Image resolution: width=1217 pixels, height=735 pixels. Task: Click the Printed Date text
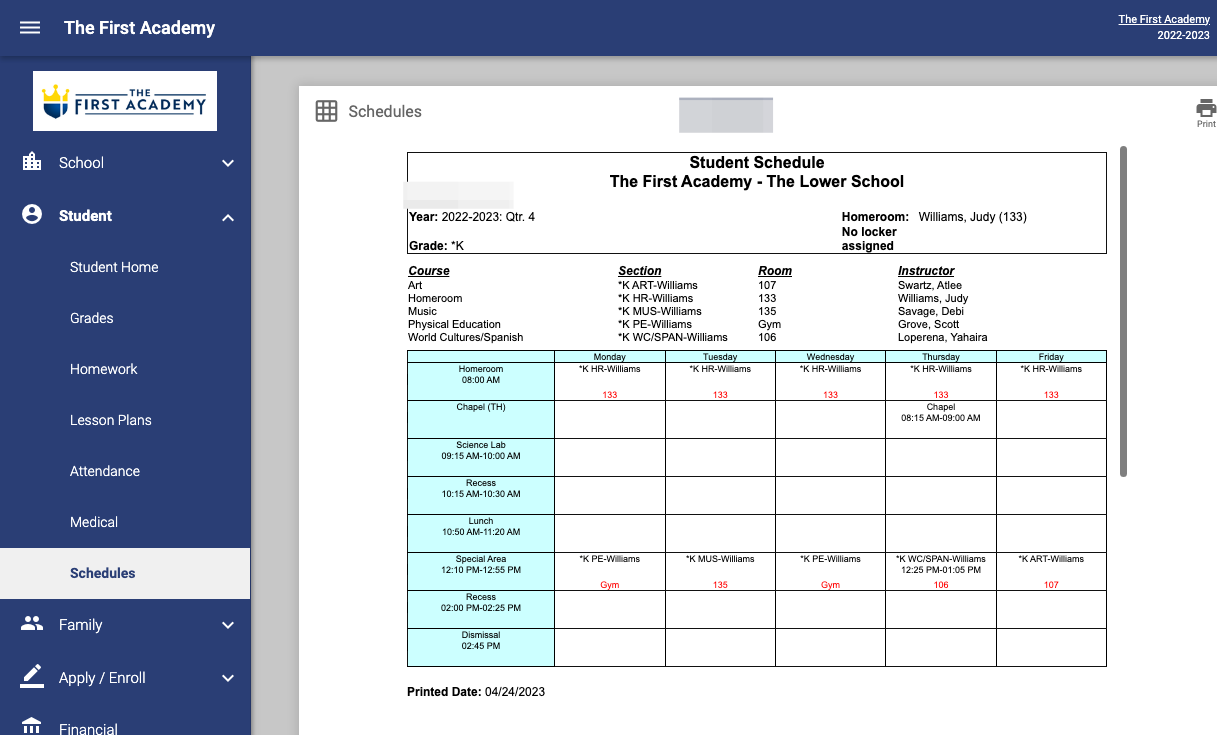476,692
